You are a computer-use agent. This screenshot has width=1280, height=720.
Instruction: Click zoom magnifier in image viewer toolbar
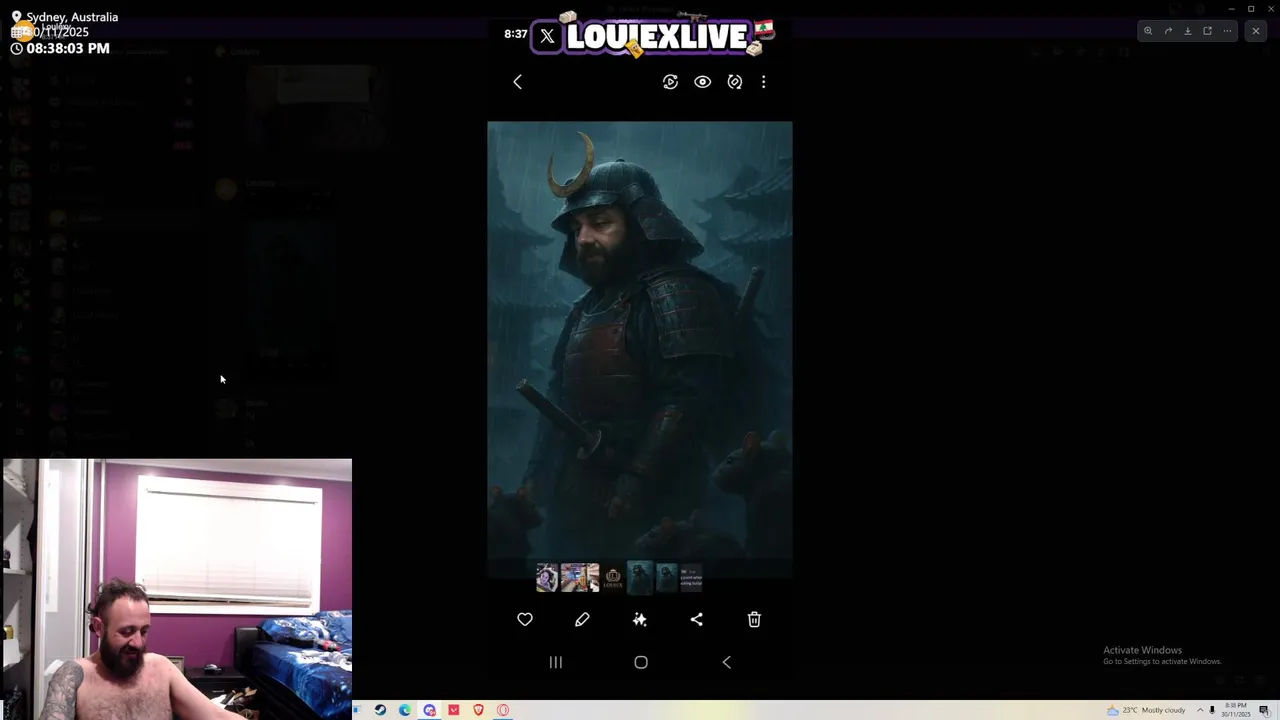pos(1148,31)
